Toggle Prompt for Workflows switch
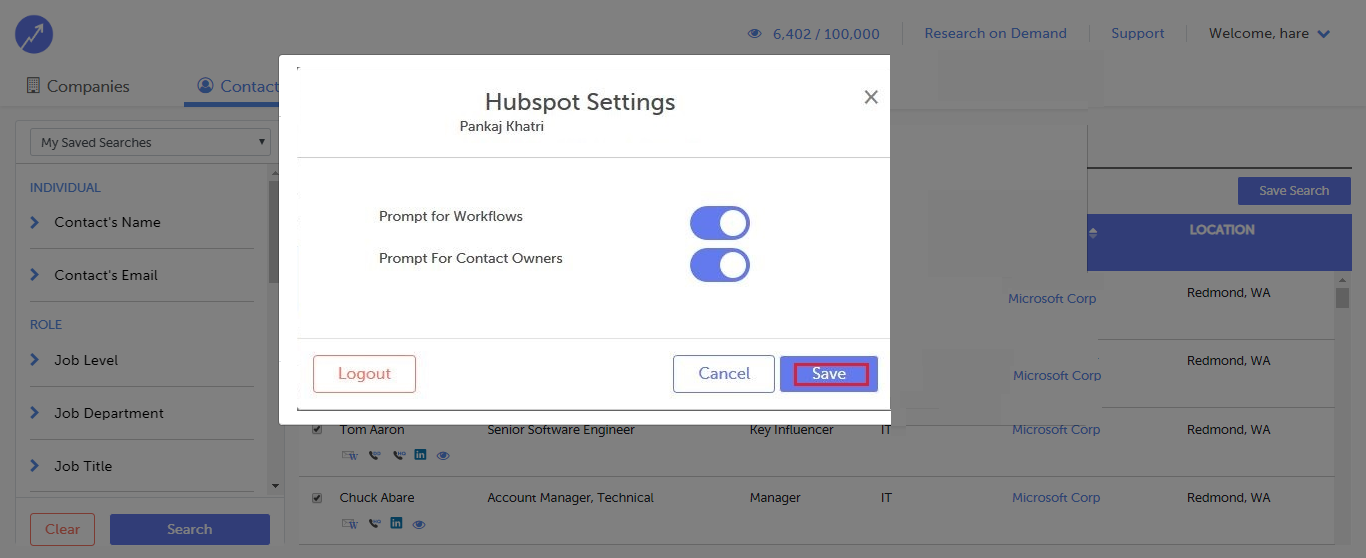Screen dimensions: 1366x558 720,223
